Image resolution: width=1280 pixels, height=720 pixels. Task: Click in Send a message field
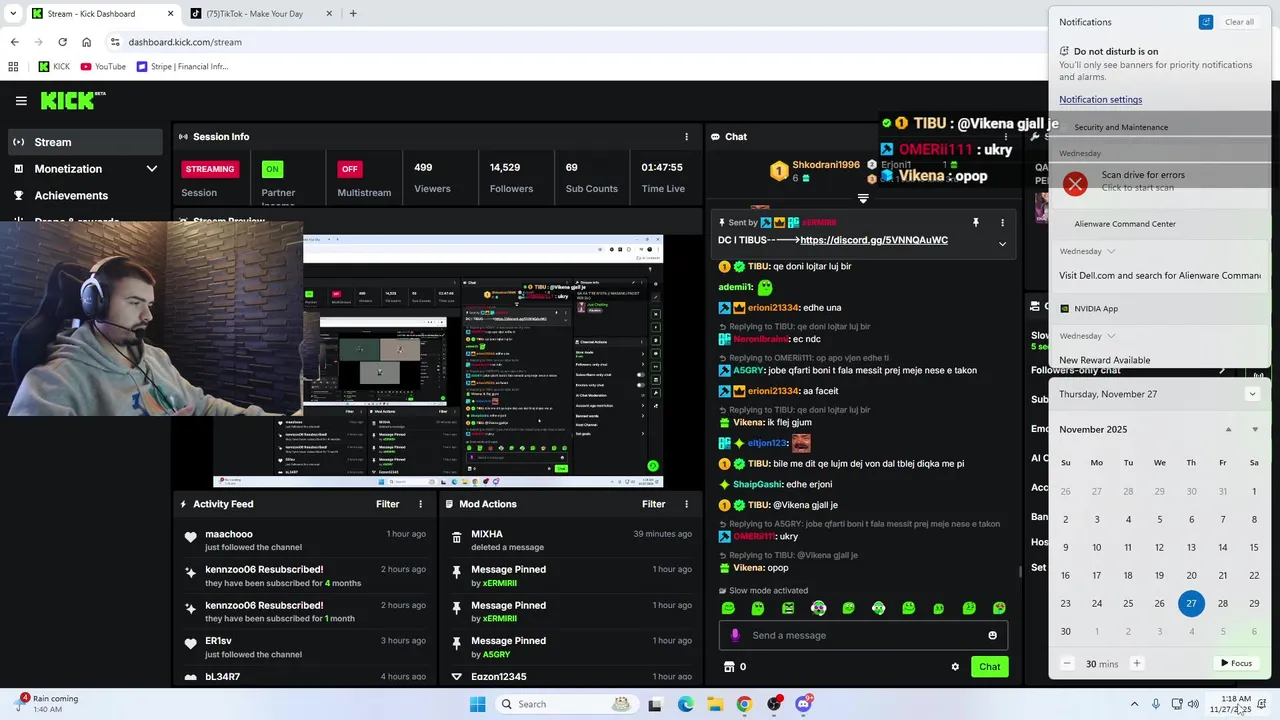coord(862,635)
